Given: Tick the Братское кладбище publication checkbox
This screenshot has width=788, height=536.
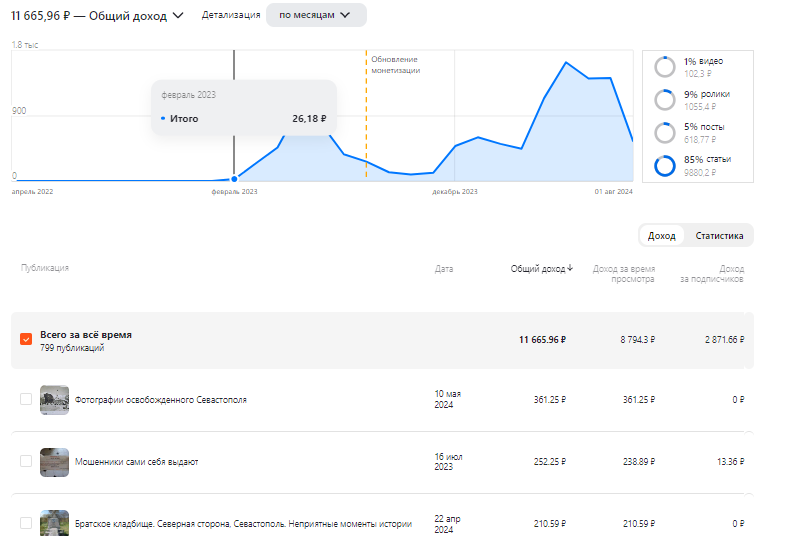Looking at the screenshot, I should pyautogui.click(x=26, y=522).
